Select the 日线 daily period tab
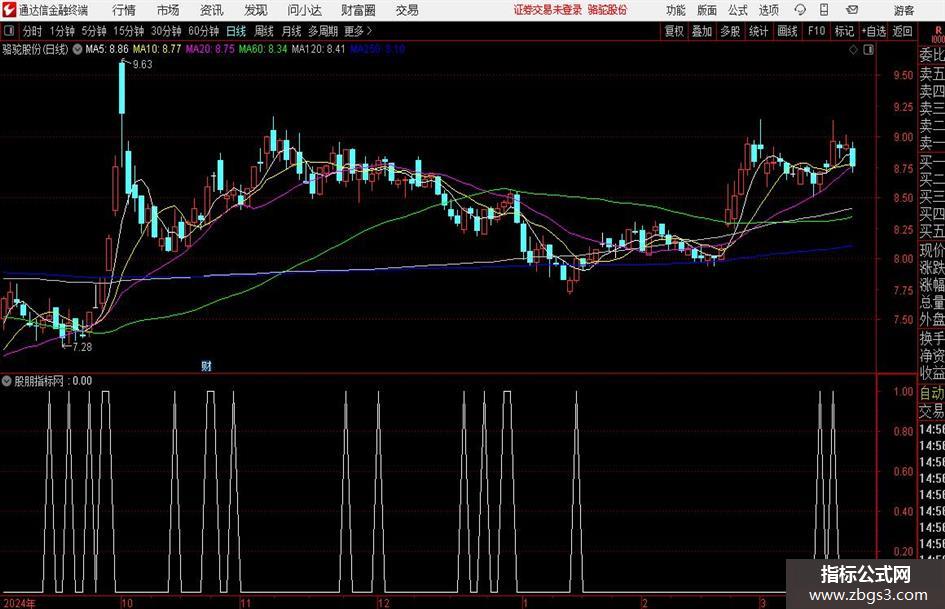 click(x=236, y=31)
